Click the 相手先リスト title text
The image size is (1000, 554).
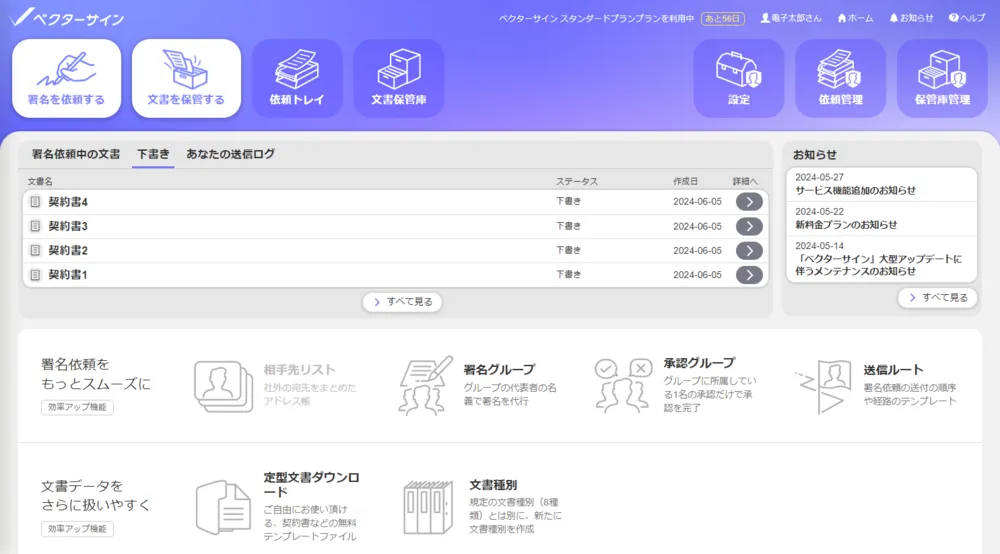pyautogui.click(x=299, y=370)
